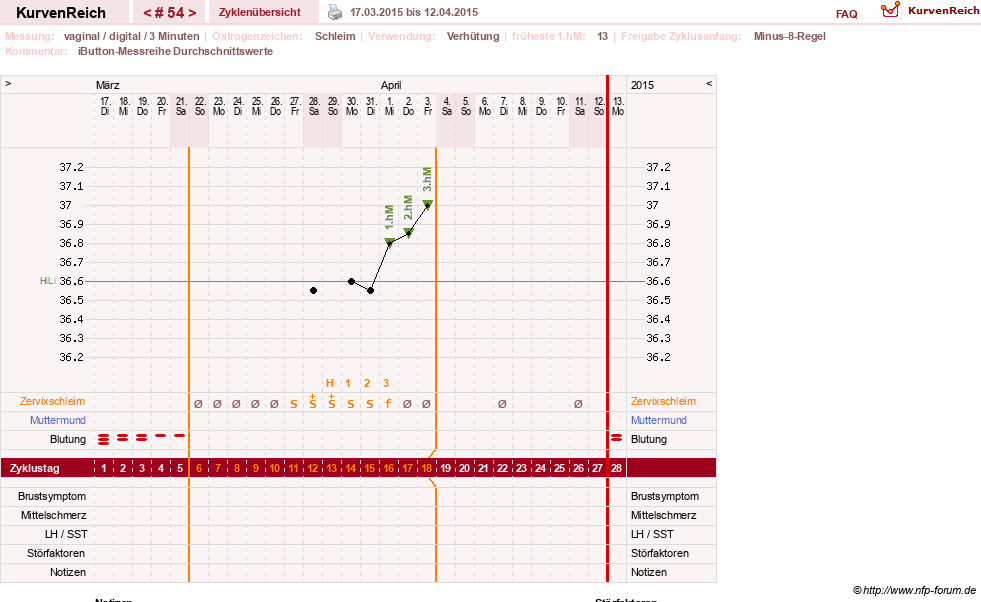The image size is (981, 602).
Task: Click the Verhütung usage value
Action: pyautogui.click(x=473, y=36)
